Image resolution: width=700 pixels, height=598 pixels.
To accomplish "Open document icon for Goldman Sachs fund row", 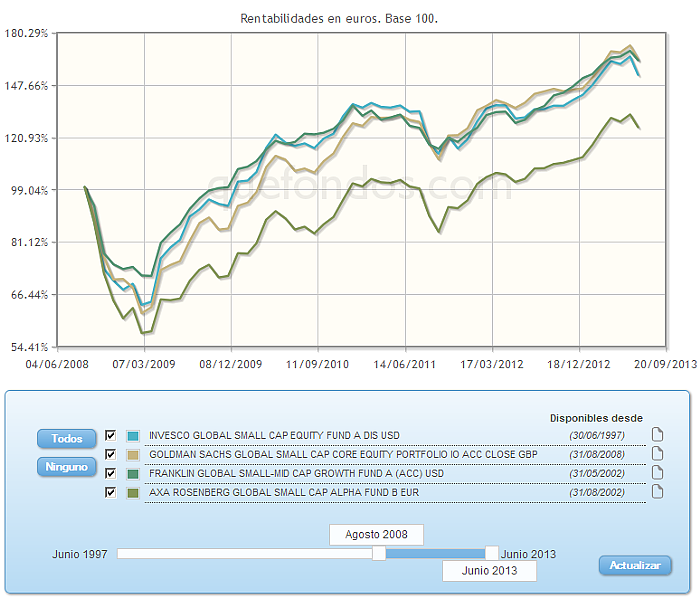I will (x=657, y=453).
